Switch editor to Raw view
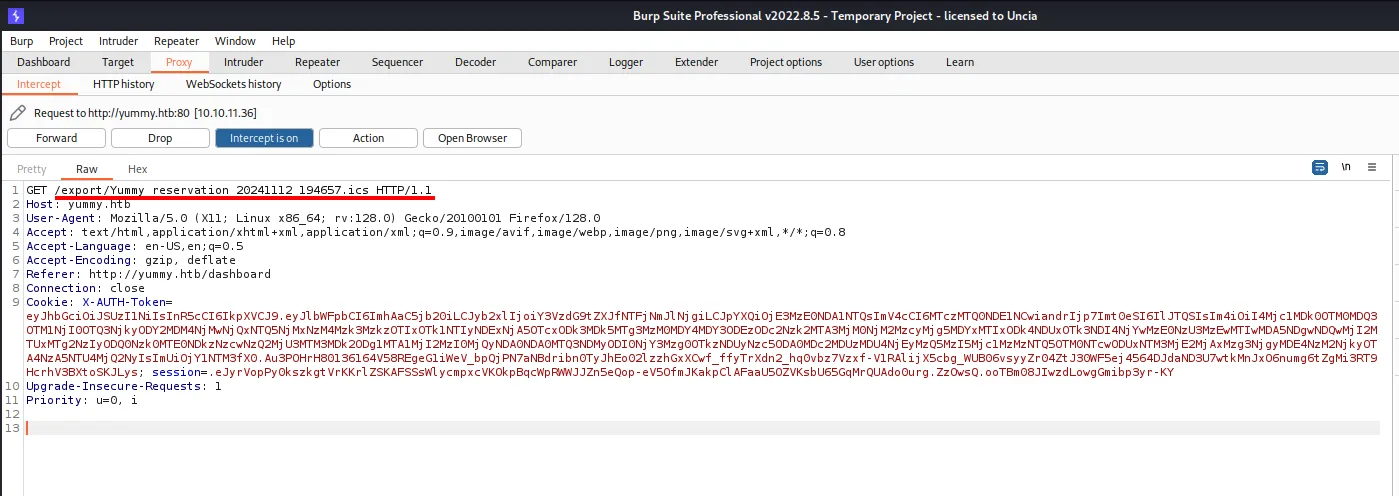 tap(87, 169)
